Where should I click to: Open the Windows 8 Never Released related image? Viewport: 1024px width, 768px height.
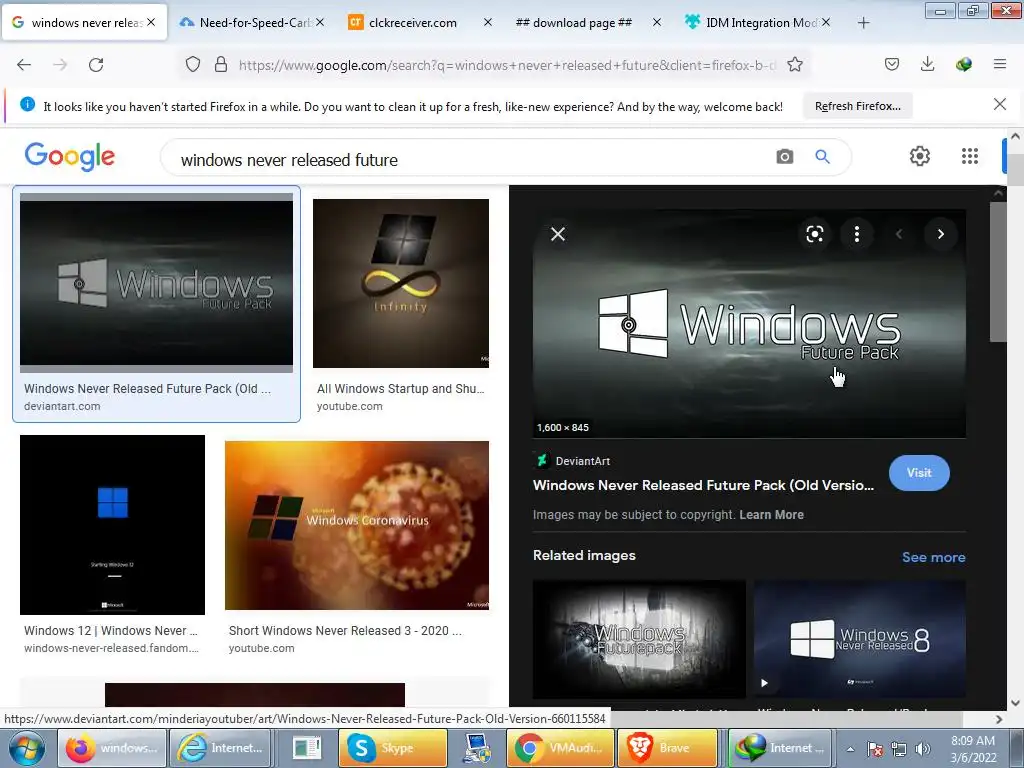click(x=860, y=639)
